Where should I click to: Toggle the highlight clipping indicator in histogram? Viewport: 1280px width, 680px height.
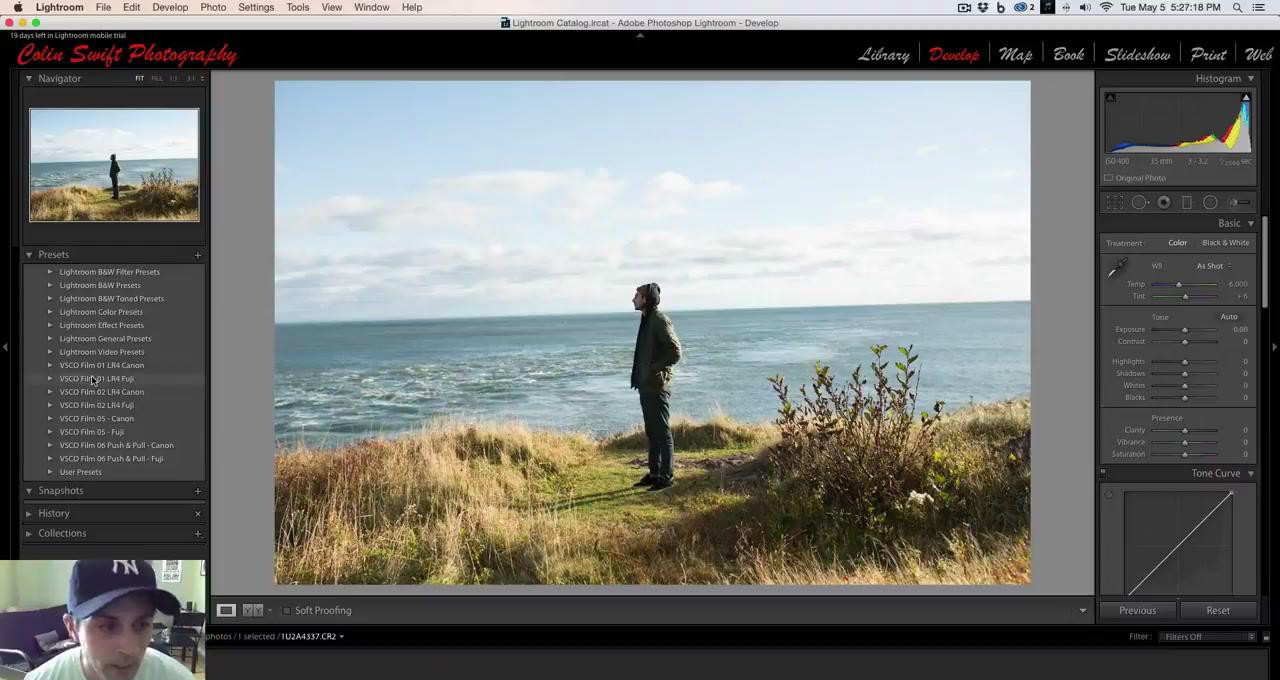click(1245, 98)
